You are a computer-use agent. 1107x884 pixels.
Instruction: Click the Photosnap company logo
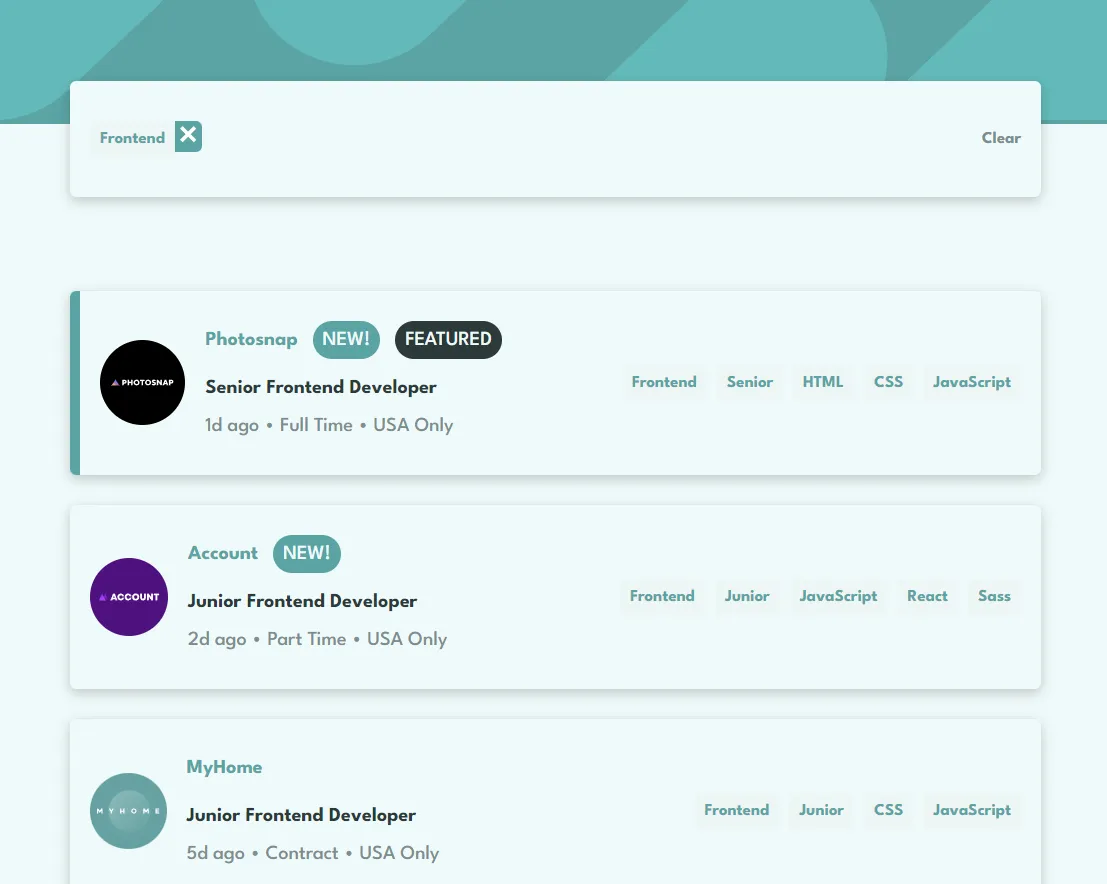[x=142, y=382]
